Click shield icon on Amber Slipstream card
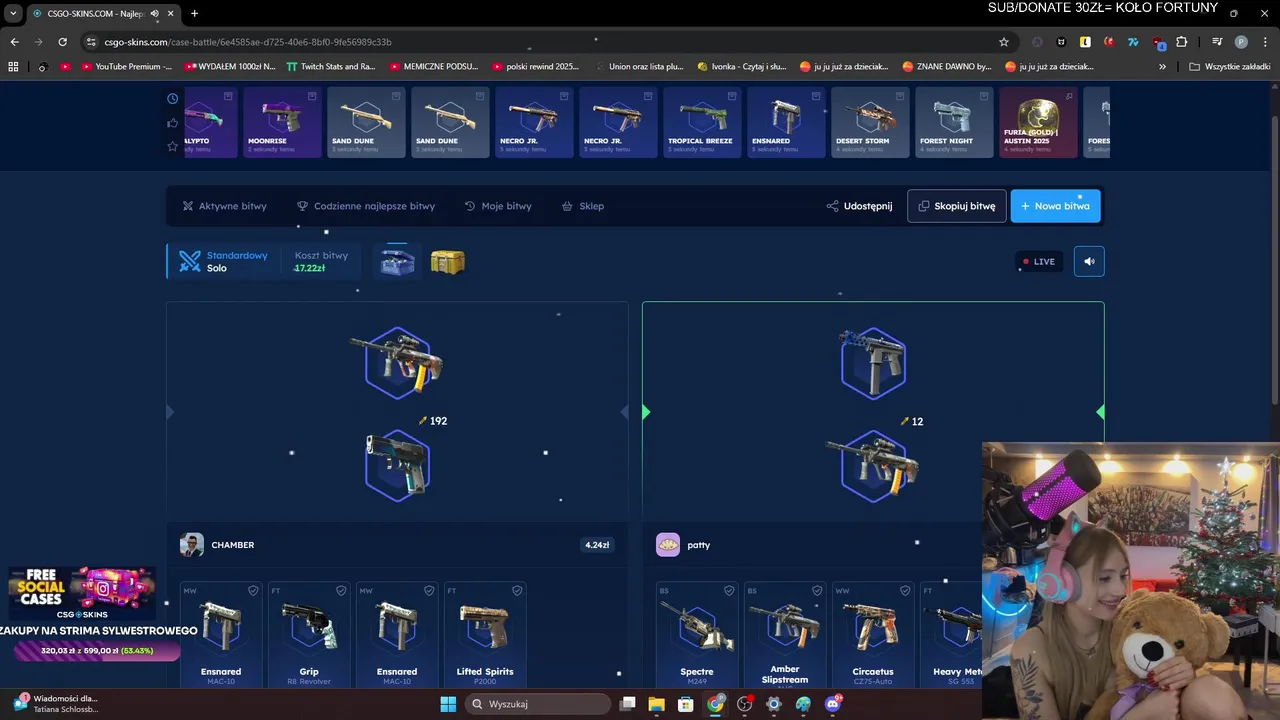 (817, 591)
